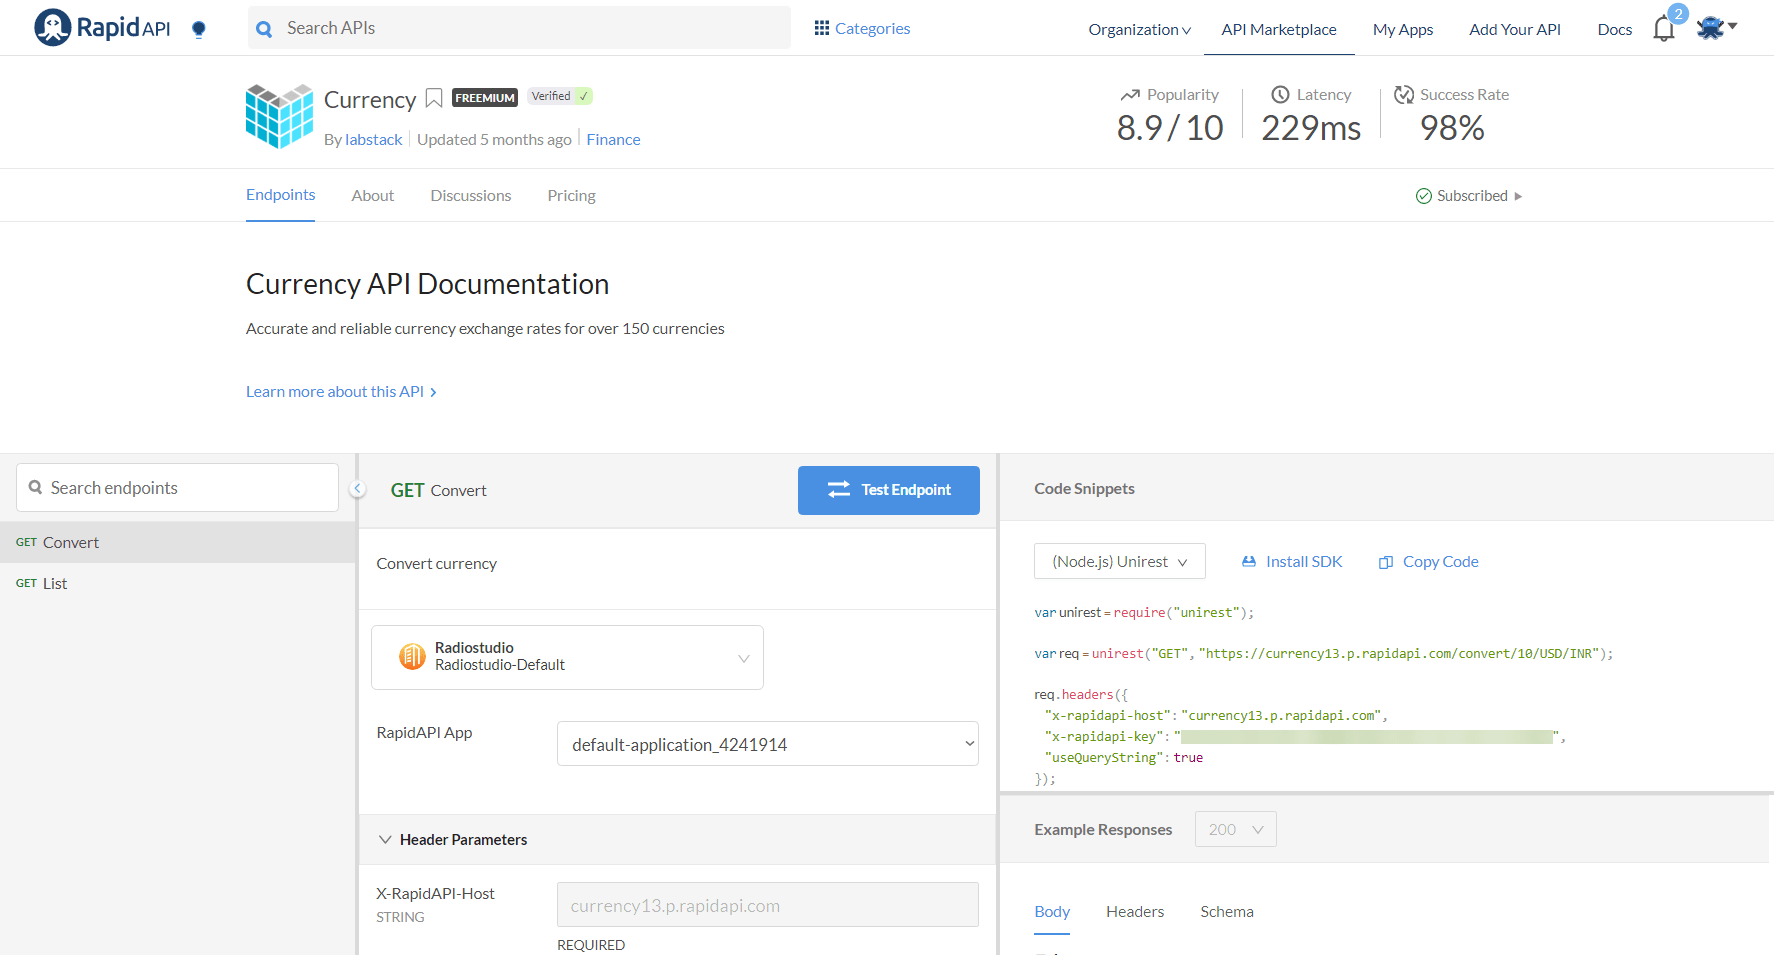This screenshot has height=955, width=1792.
Task: Click the FREEMIUM badge
Action: tap(485, 97)
